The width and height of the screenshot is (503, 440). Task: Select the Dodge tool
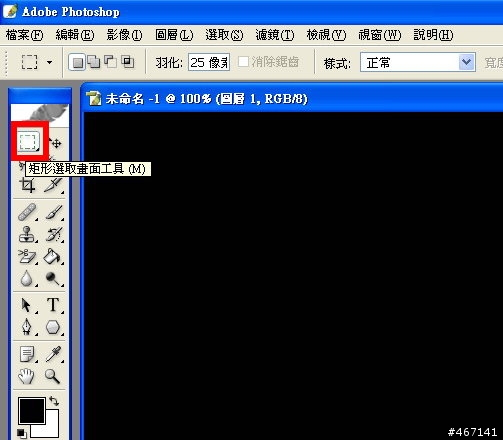53,279
